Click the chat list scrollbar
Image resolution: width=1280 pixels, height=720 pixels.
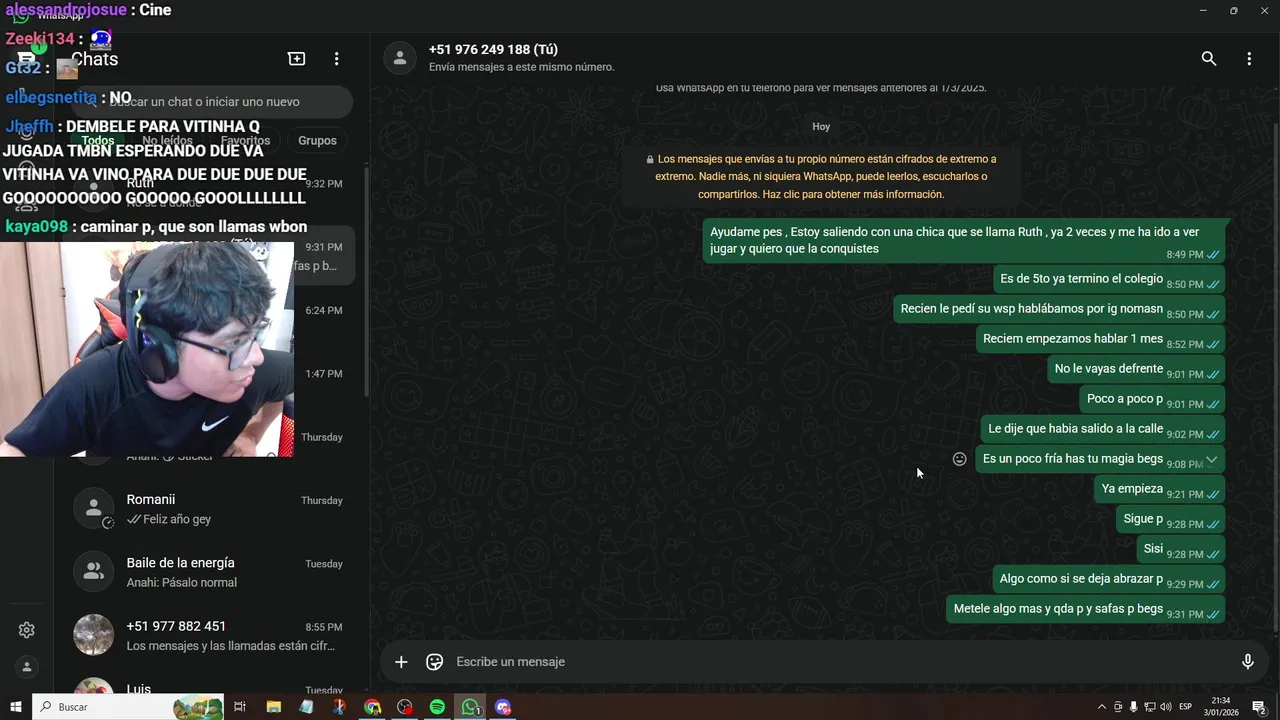[366, 280]
